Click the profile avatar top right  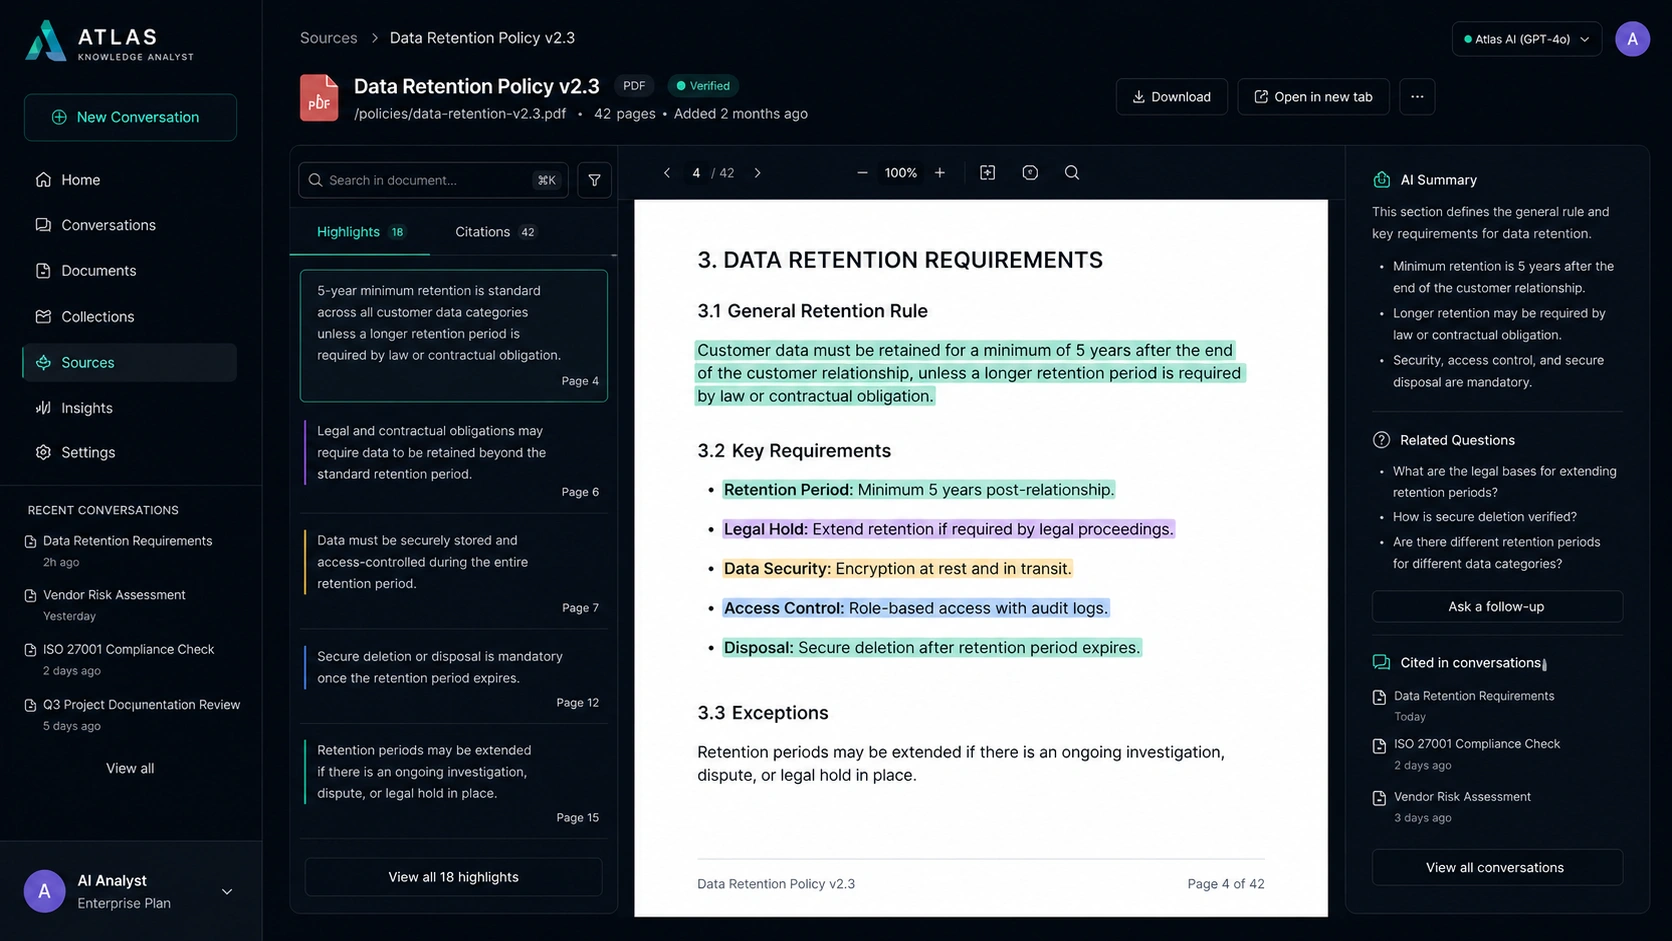point(1632,39)
